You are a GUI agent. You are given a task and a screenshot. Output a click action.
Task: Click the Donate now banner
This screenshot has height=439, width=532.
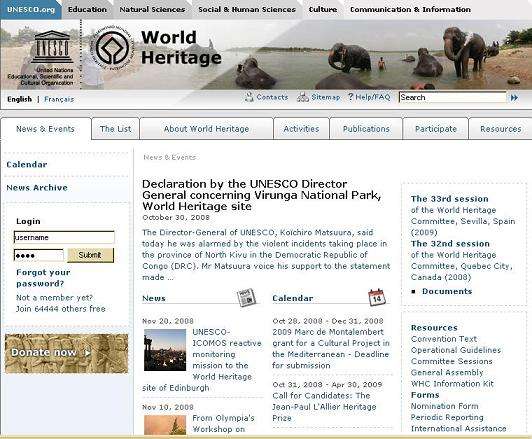click(66, 354)
